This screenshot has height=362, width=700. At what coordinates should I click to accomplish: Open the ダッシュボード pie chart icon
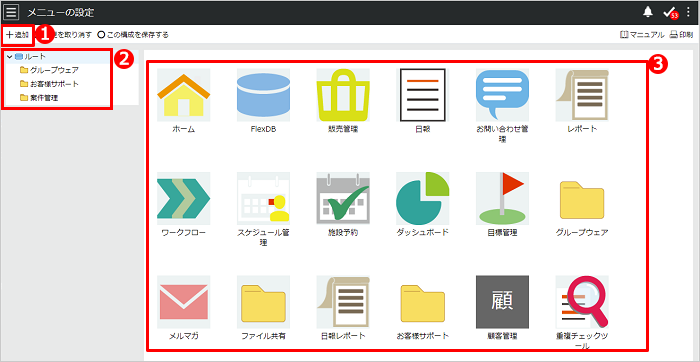[423, 198]
